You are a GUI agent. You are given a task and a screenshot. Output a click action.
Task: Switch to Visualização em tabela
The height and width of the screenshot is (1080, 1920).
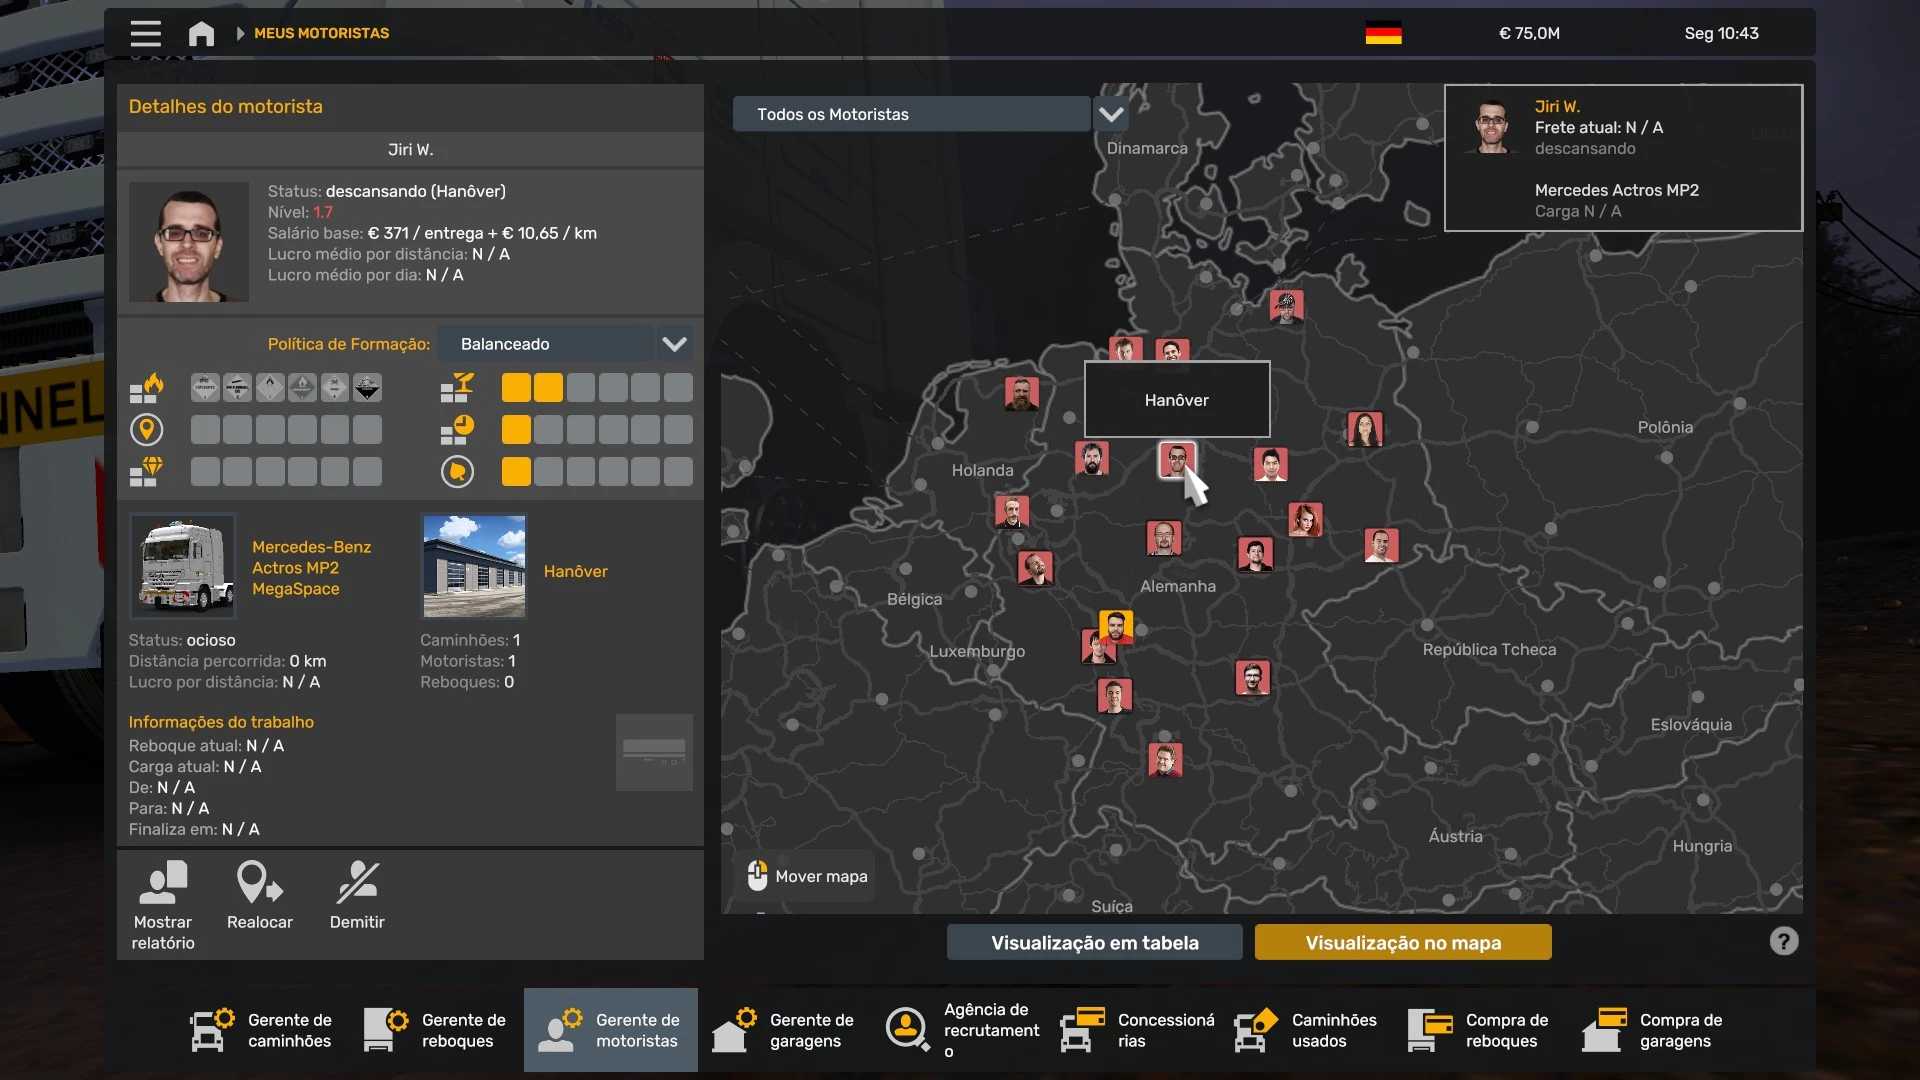pos(1094,942)
